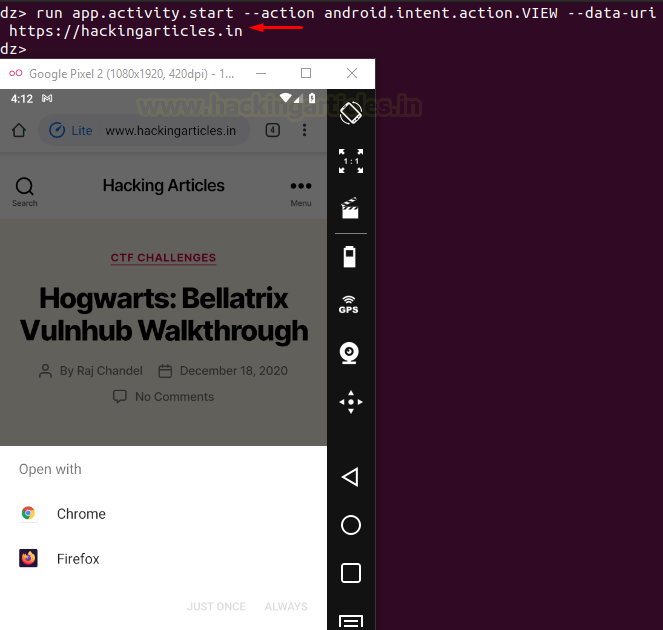Tap the comment bubble icon

click(120, 396)
